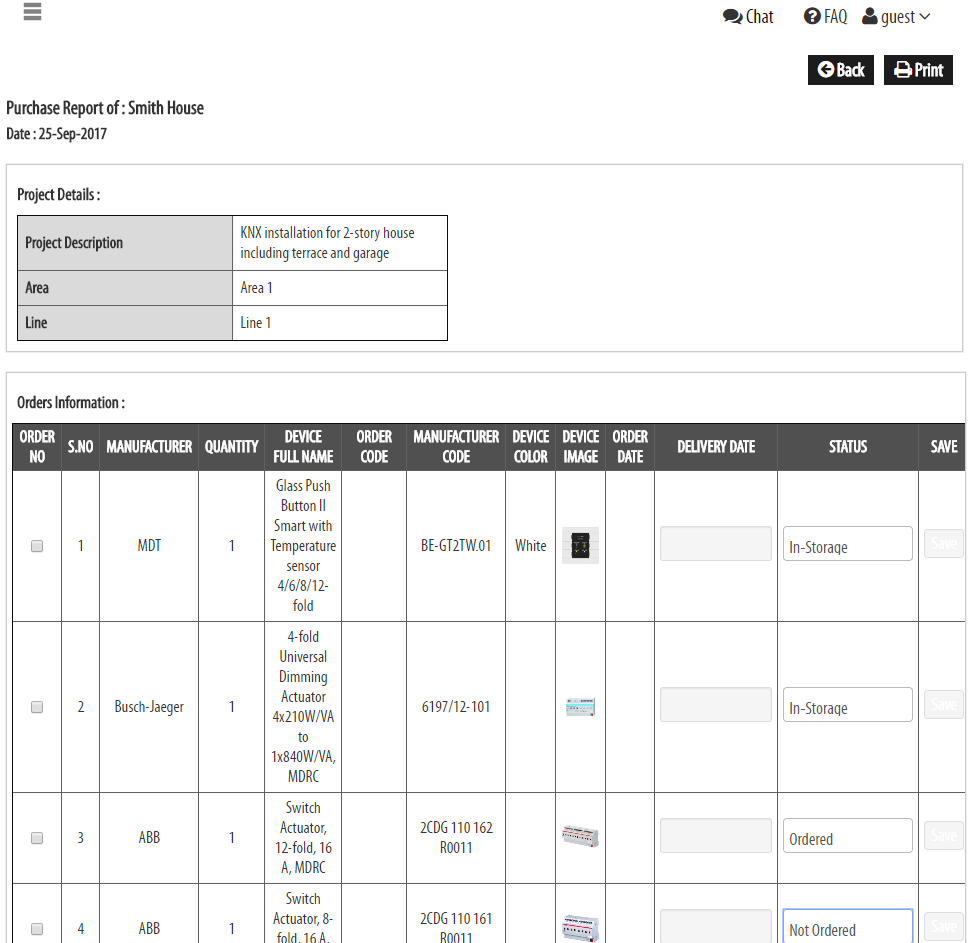Open the FAQ help link

click(x=825, y=16)
